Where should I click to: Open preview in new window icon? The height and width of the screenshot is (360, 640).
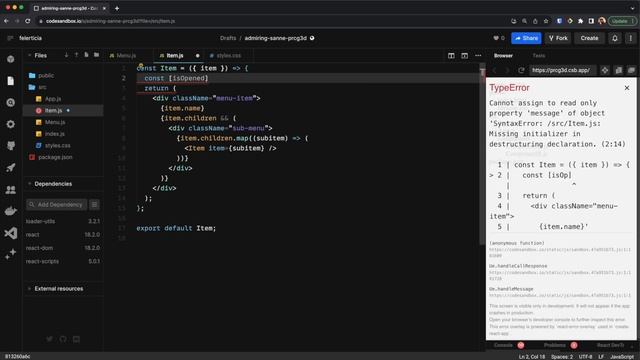coord(631,70)
